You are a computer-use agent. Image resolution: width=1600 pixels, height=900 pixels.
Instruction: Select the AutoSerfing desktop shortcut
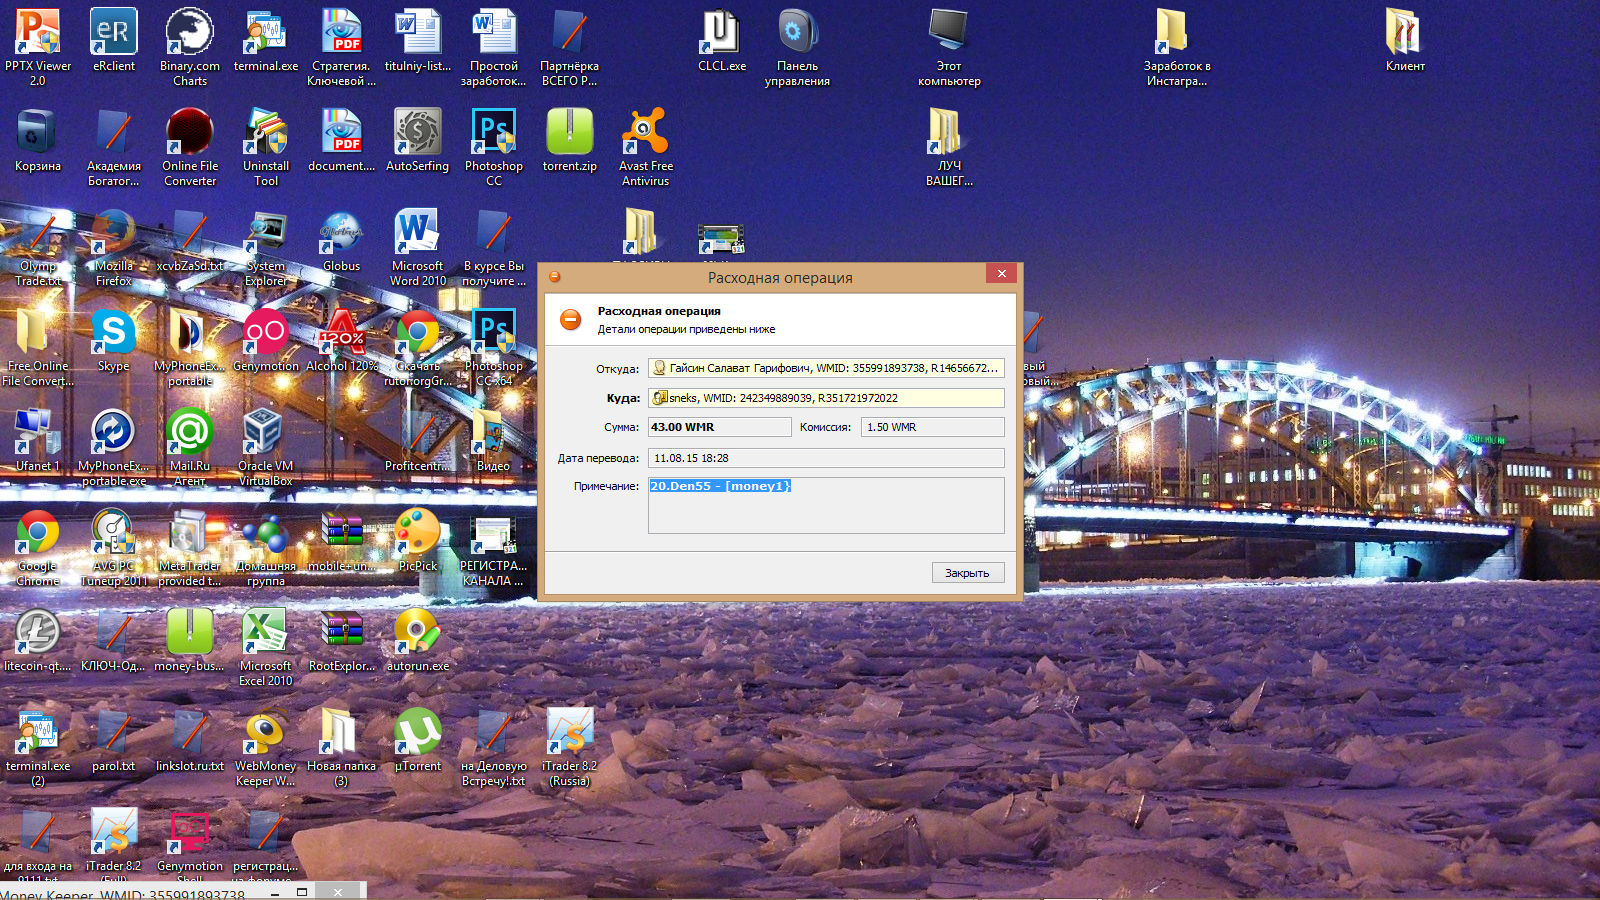[418, 140]
